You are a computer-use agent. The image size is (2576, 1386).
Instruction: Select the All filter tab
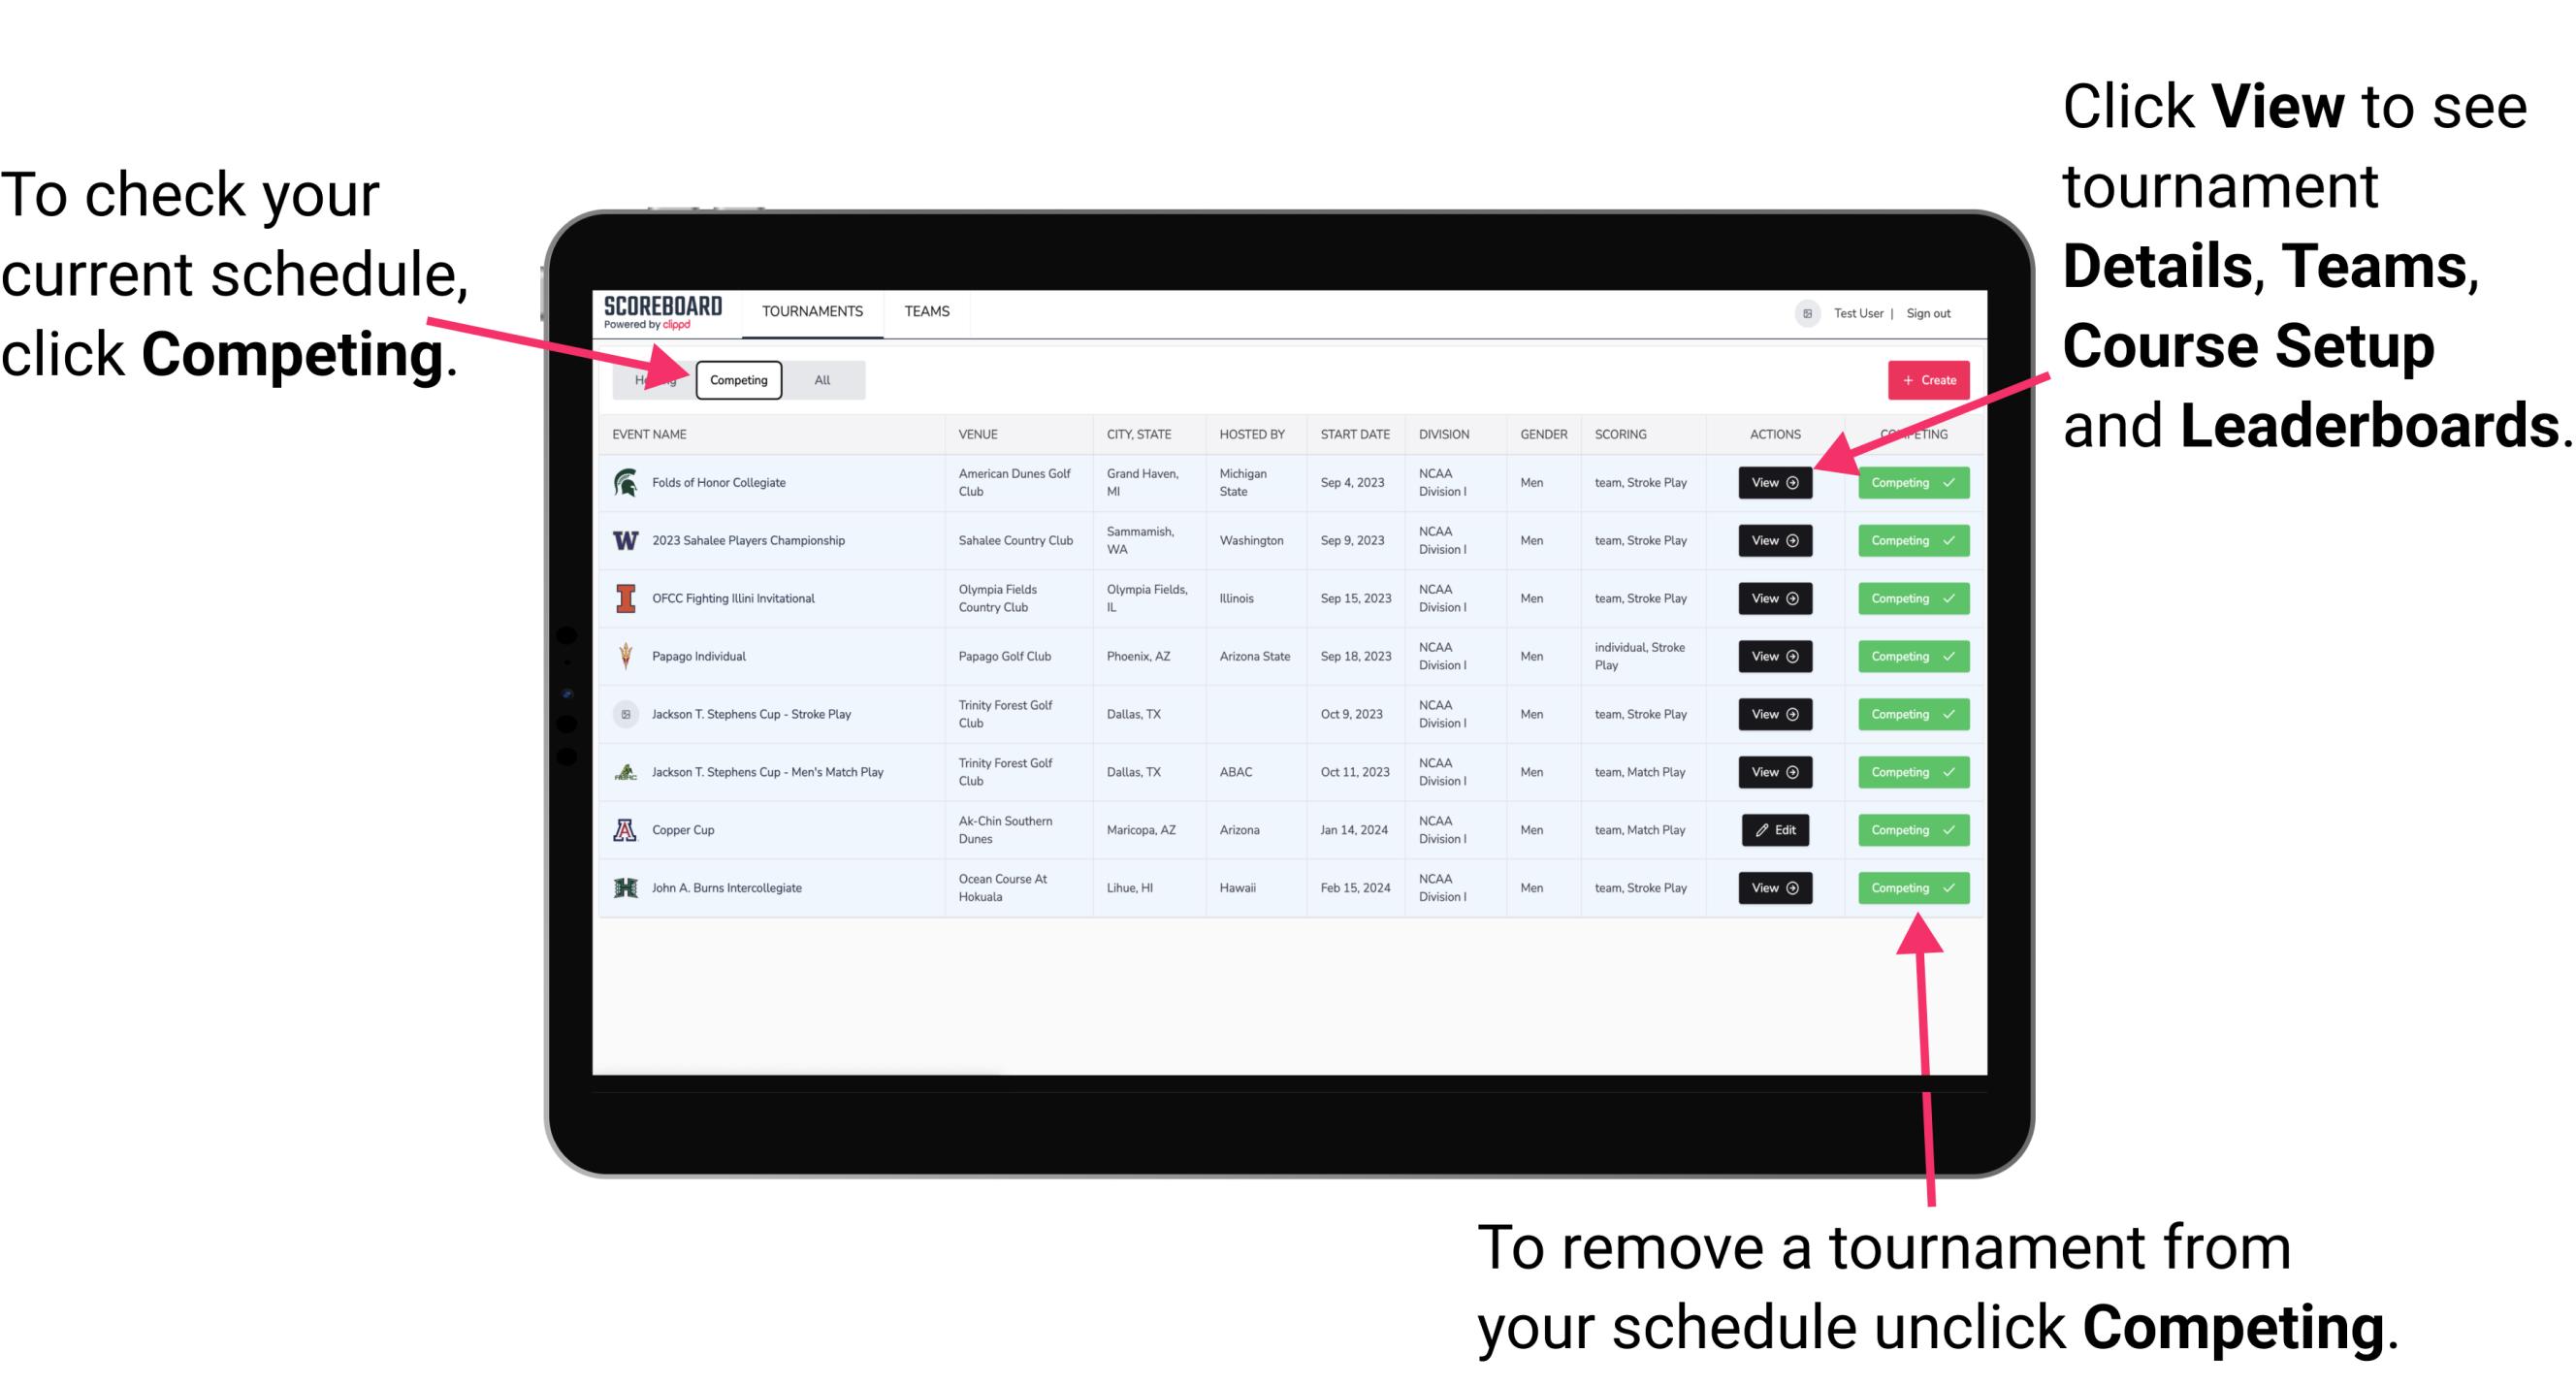[x=819, y=379]
